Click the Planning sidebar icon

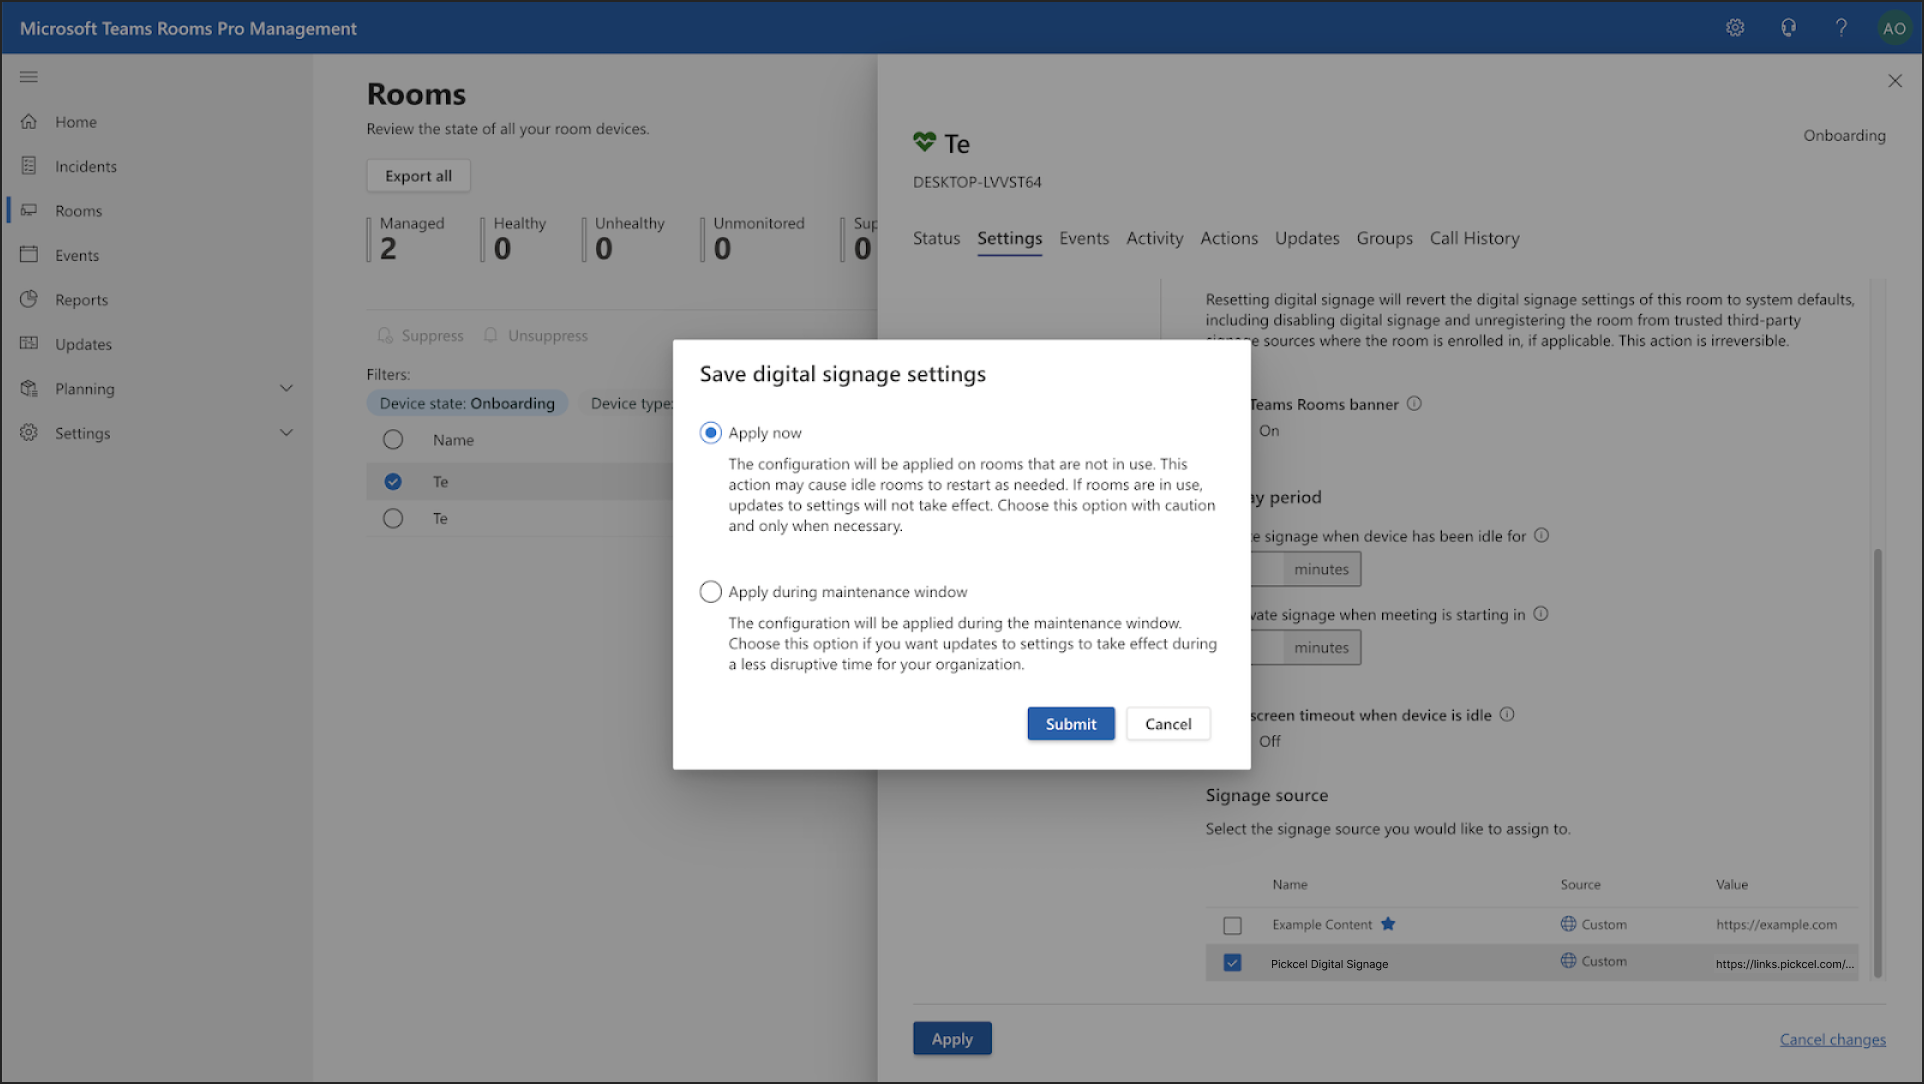pyautogui.click(x=29, y=388)
